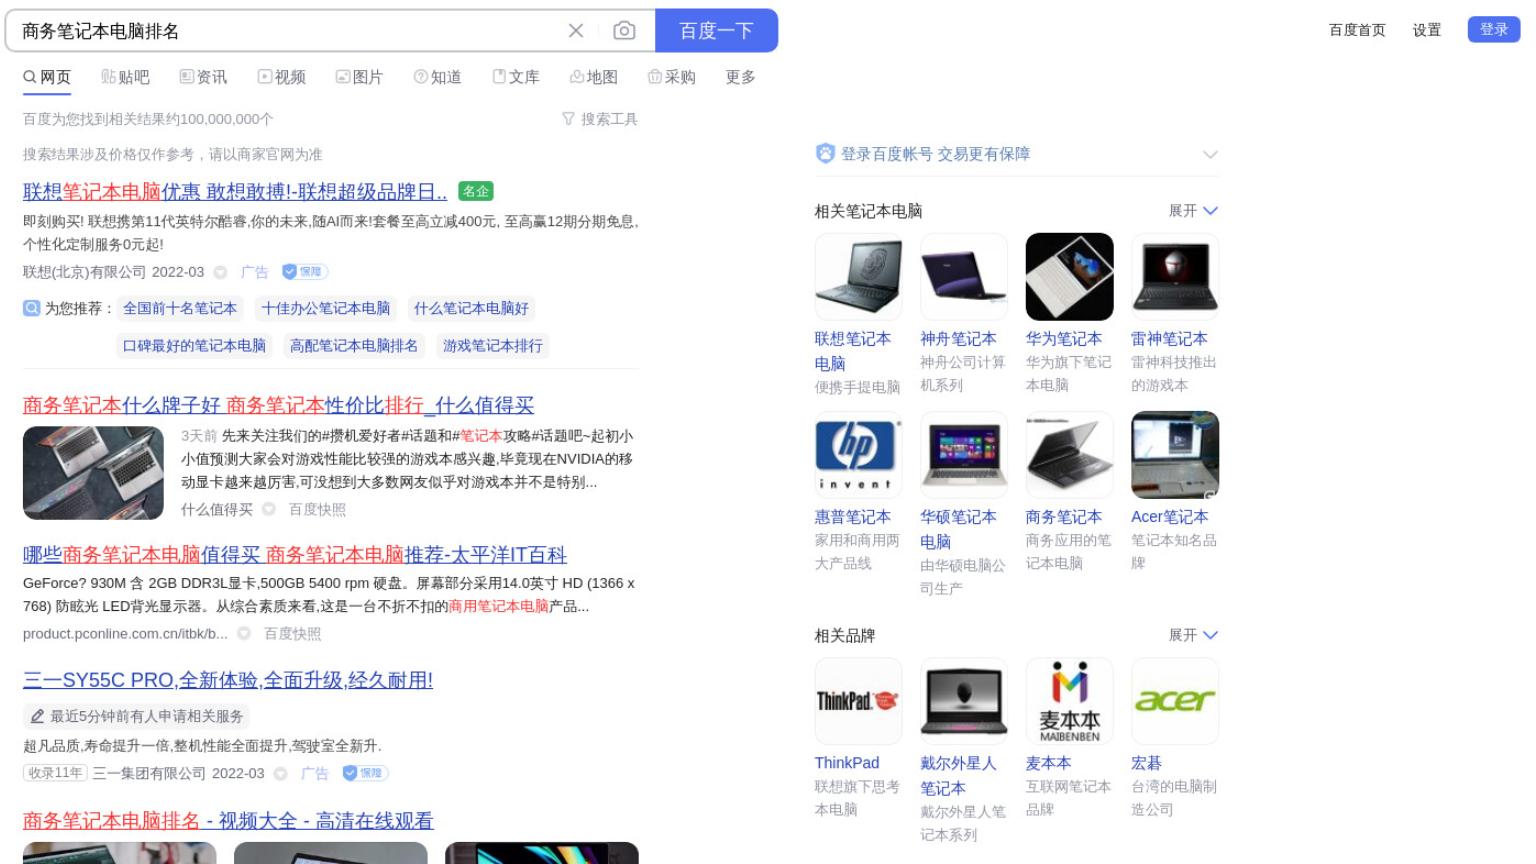This screenshot has height=864, width=1536.
Task: Open 搜索工具 filter options
Action: pyautogui.click(x=599, y=119)
